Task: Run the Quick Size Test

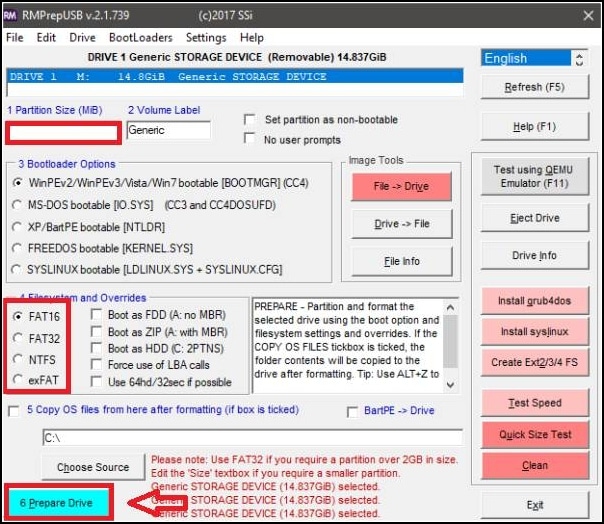Action: click(x=536, y=434)
